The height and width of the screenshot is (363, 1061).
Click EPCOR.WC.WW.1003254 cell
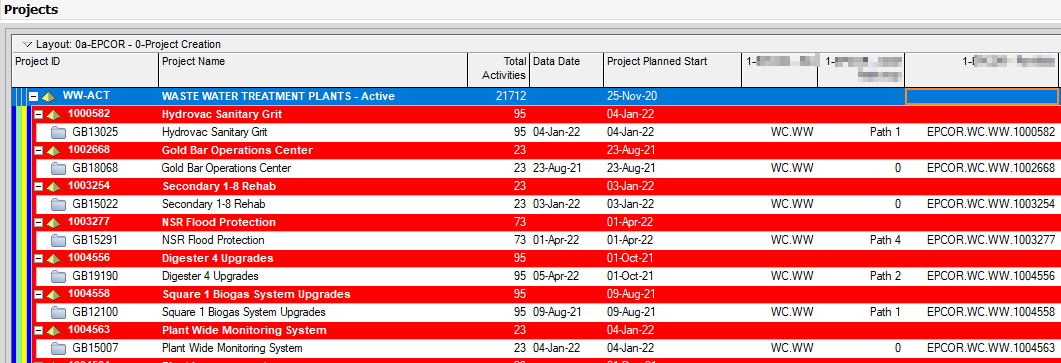[x=991, y=204]
